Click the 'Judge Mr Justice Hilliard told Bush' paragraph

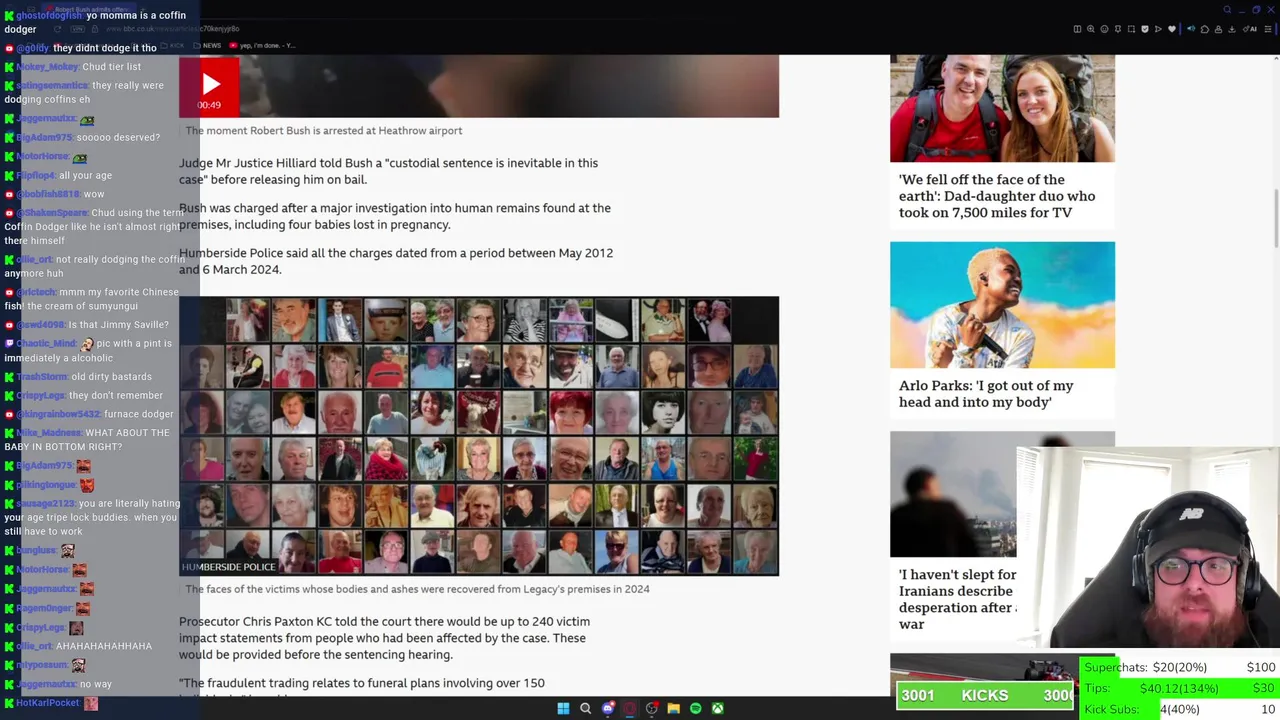click(x=388, y=171)
